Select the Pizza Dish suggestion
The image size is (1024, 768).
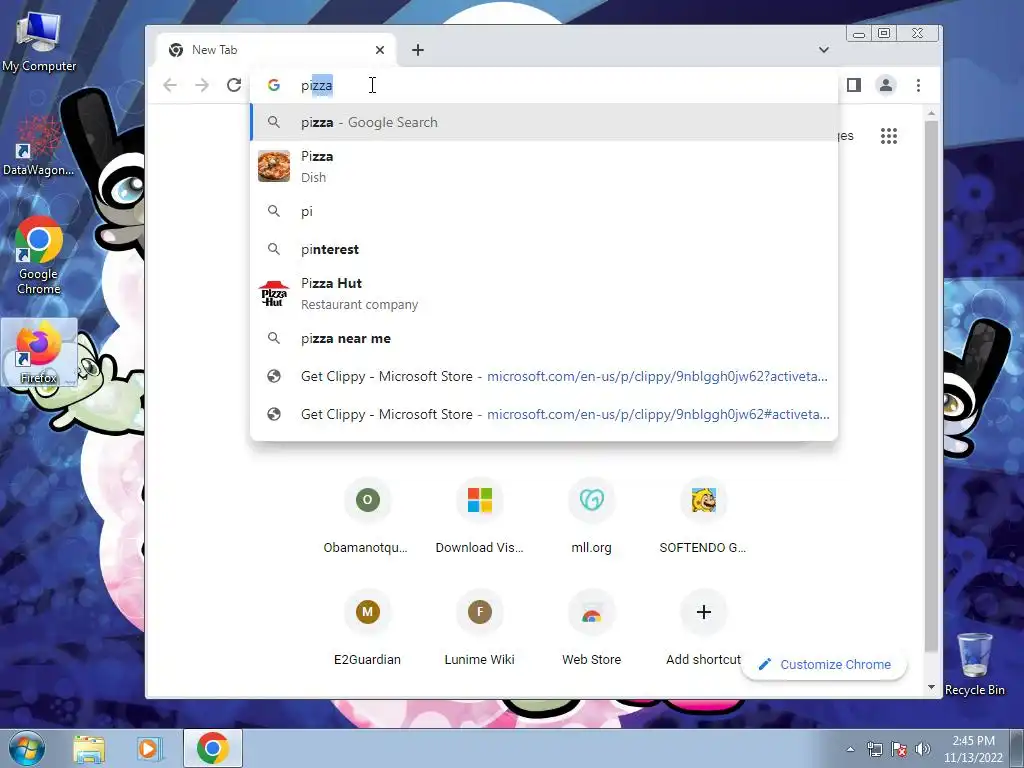pyautogui.click(x=543, y=167)
